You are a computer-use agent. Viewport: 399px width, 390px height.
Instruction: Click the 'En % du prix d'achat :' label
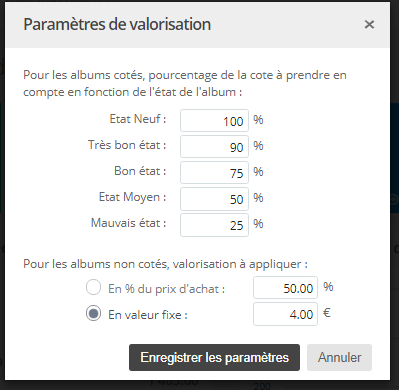point(167,289)
